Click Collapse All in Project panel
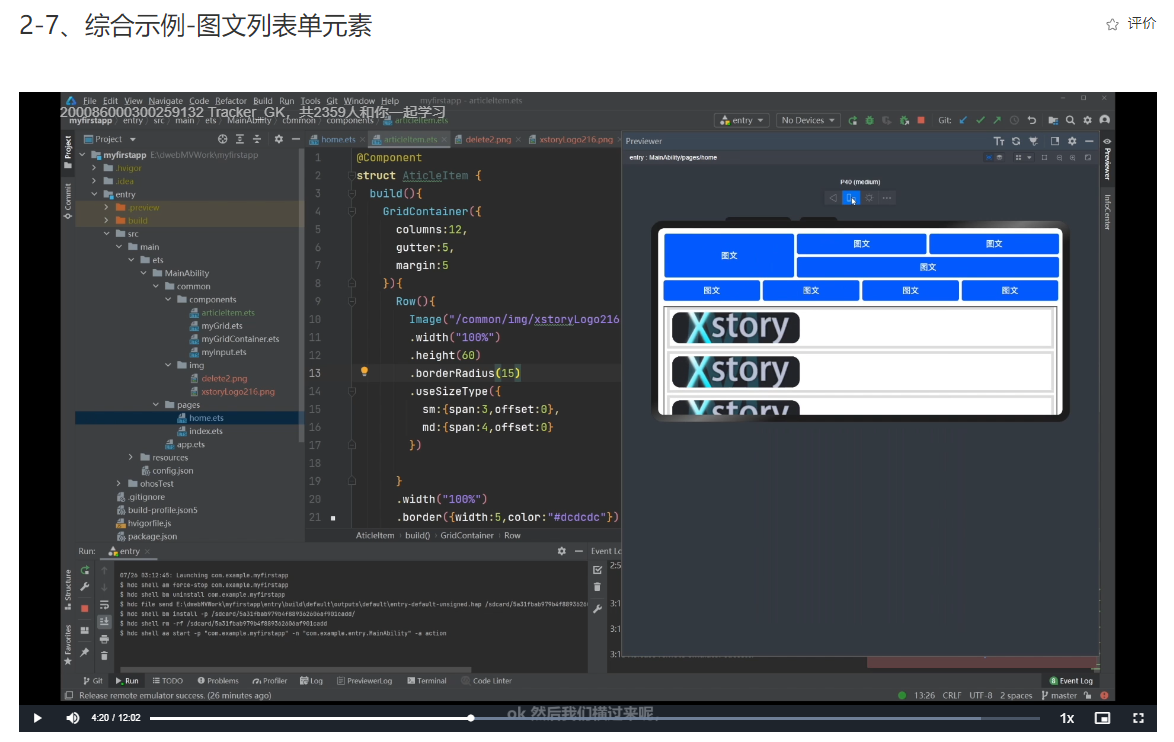This screenshot has height=742, width=1174. pos(257,139)
